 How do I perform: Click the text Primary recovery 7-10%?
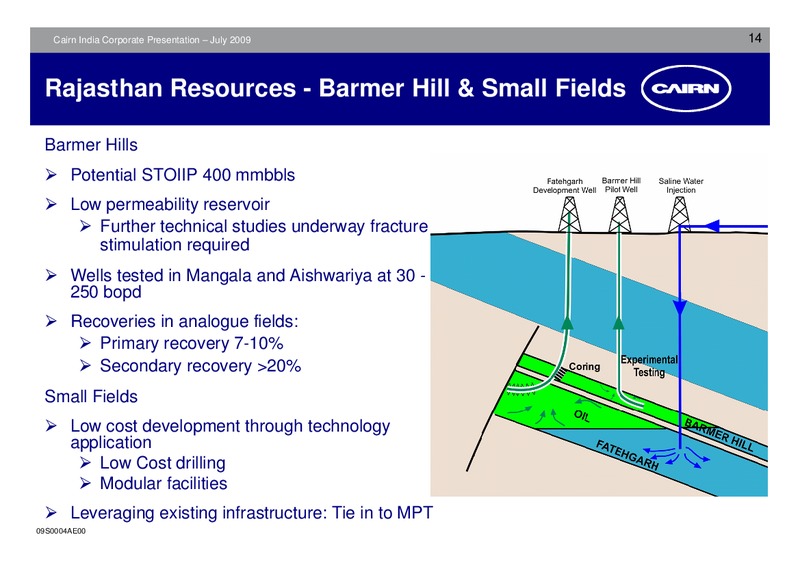(191, 343)
